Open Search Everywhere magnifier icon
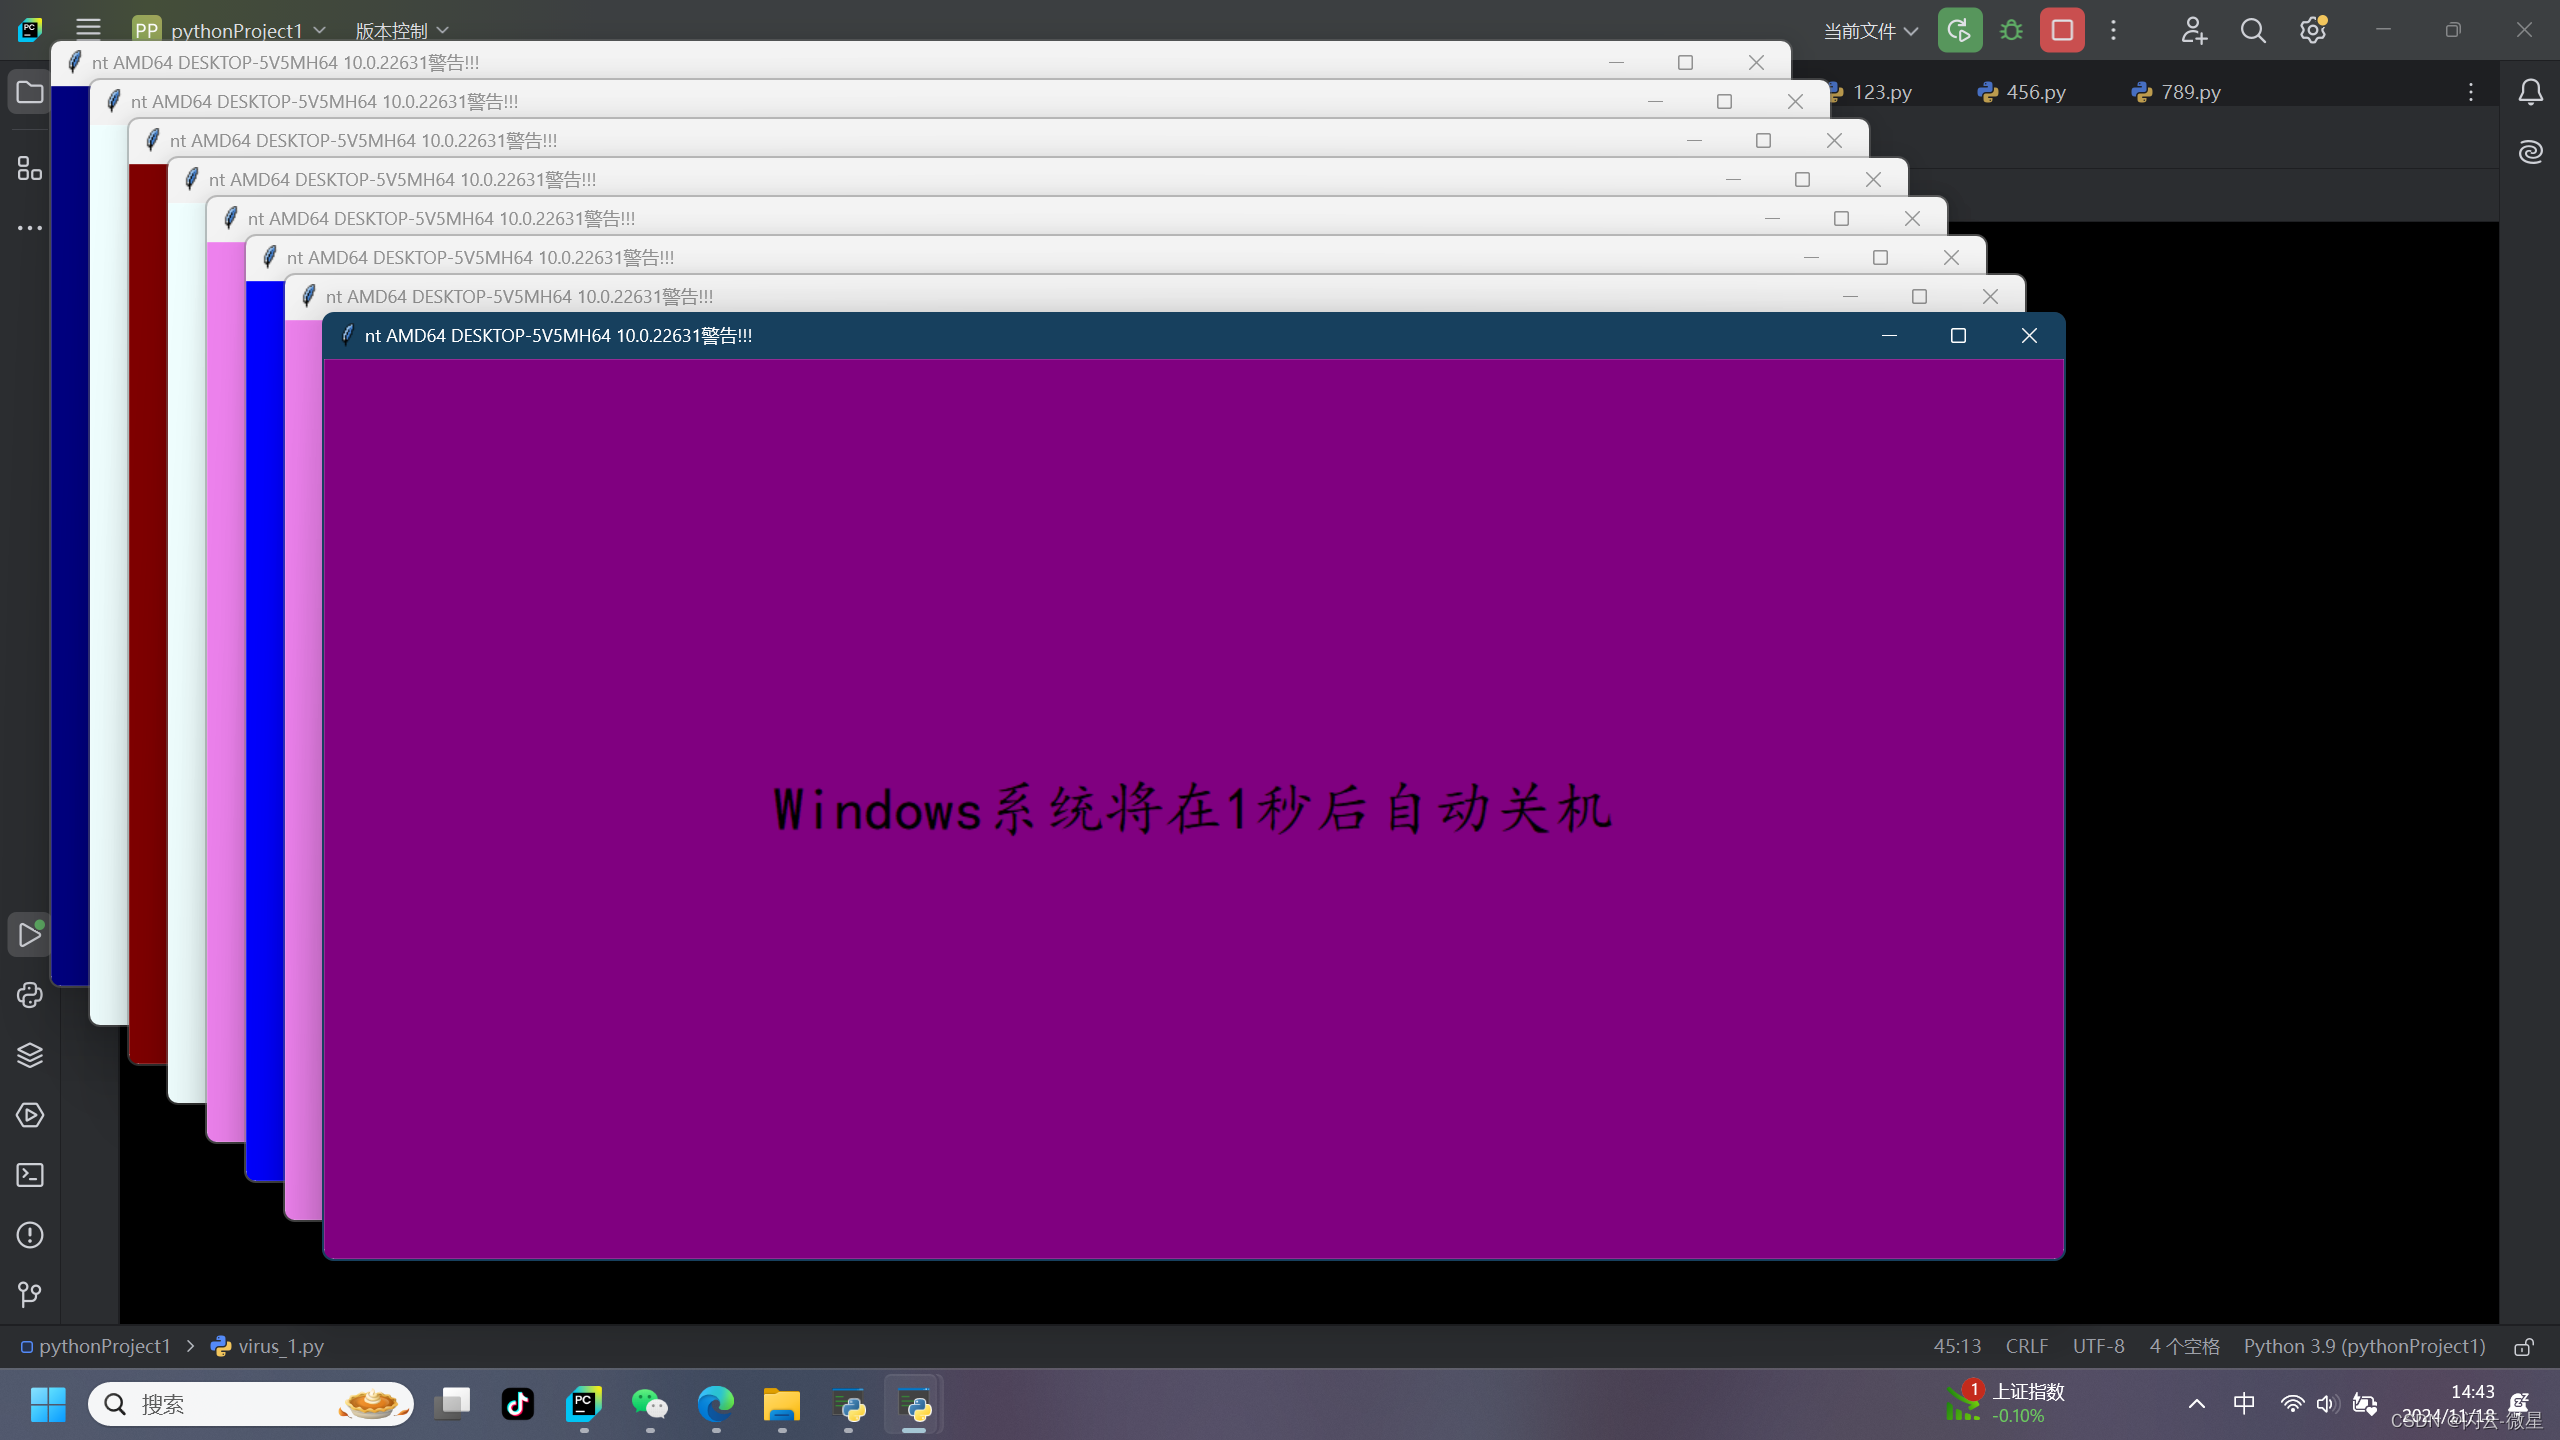Screen dimensions: 2560x1440 click(2252, 30)
